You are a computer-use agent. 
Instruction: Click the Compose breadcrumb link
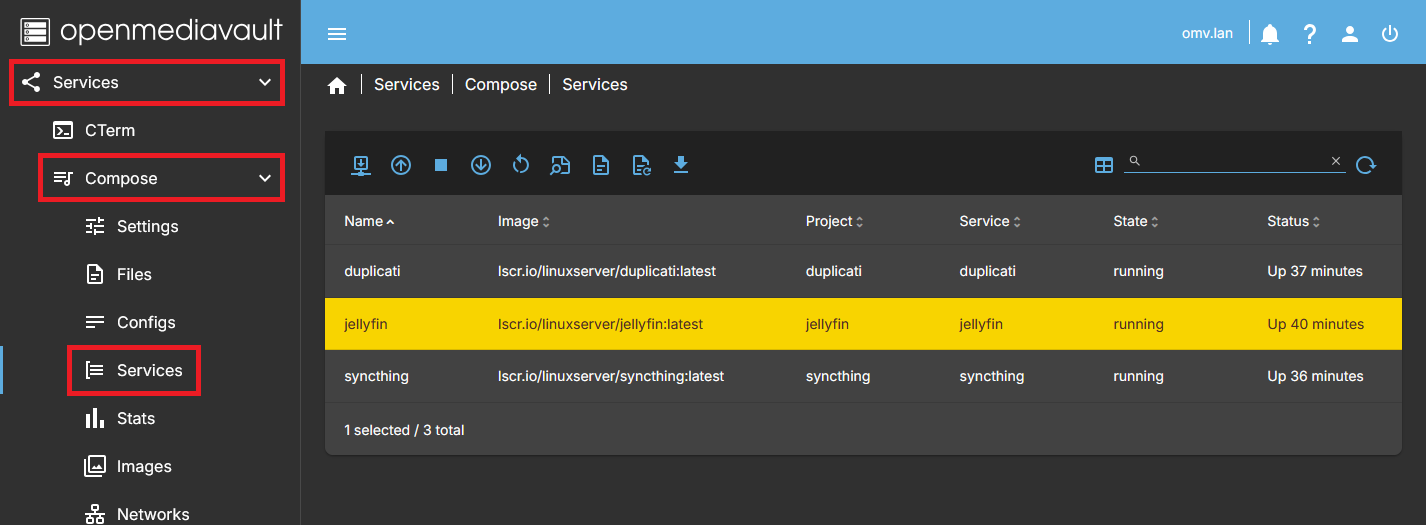[501, 85]
